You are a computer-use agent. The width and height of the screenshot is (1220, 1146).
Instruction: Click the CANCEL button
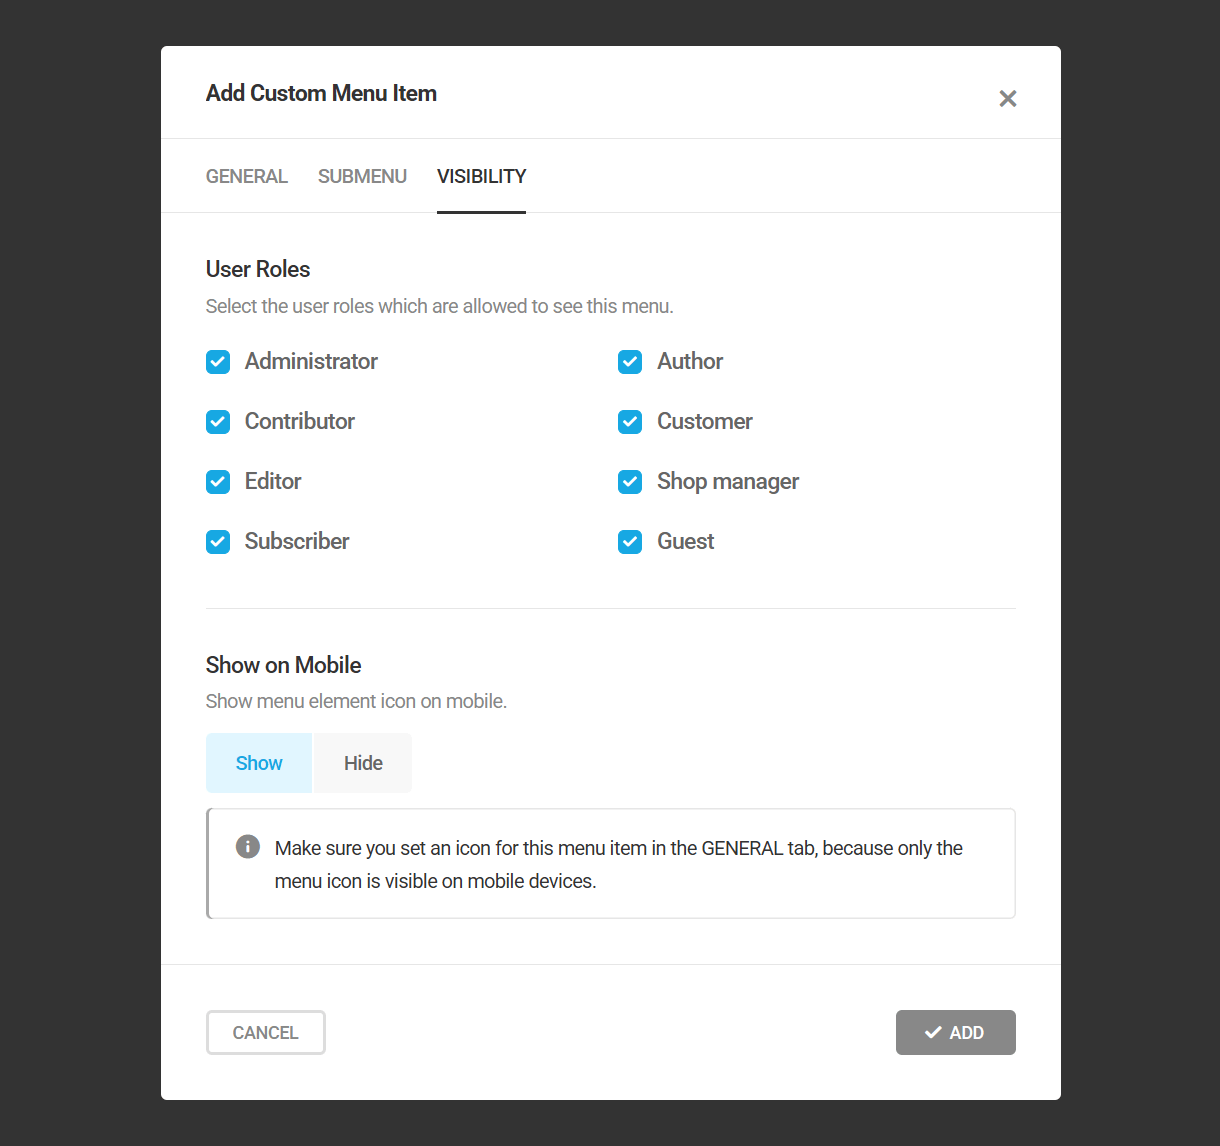[x=265, y=1032]
